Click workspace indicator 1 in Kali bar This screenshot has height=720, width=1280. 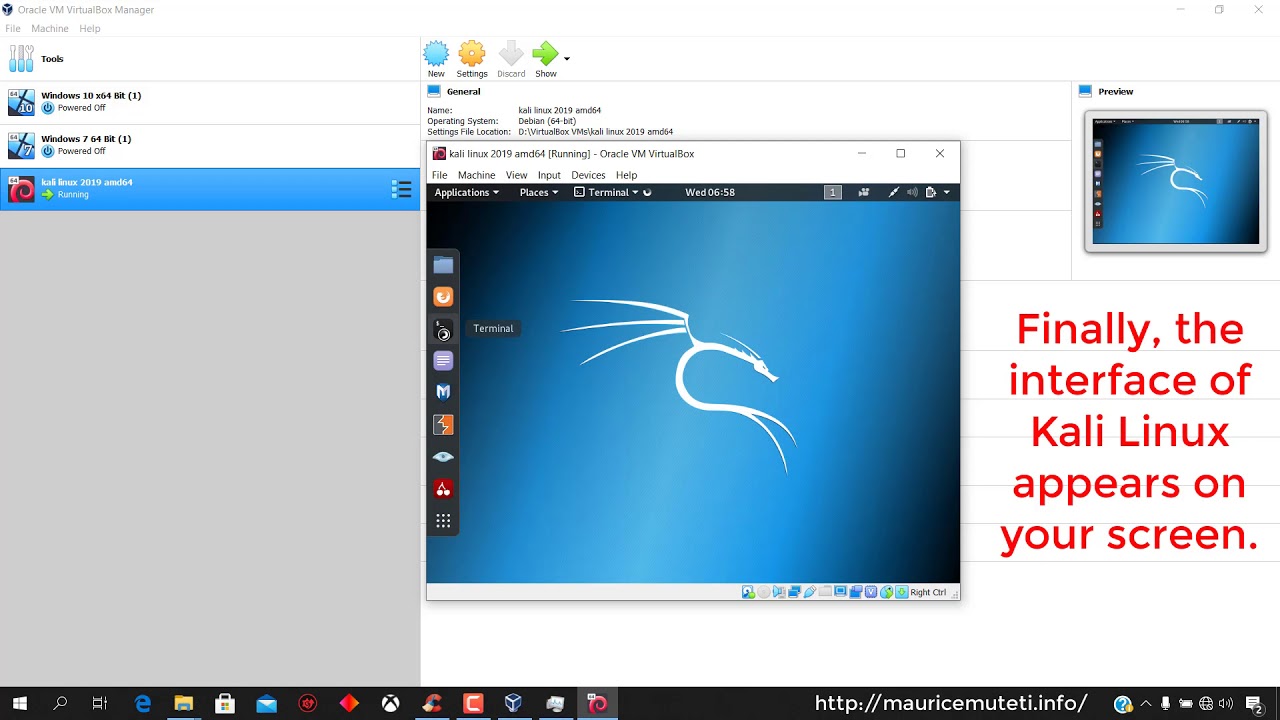pyautogui.click(x=832, y=192)
